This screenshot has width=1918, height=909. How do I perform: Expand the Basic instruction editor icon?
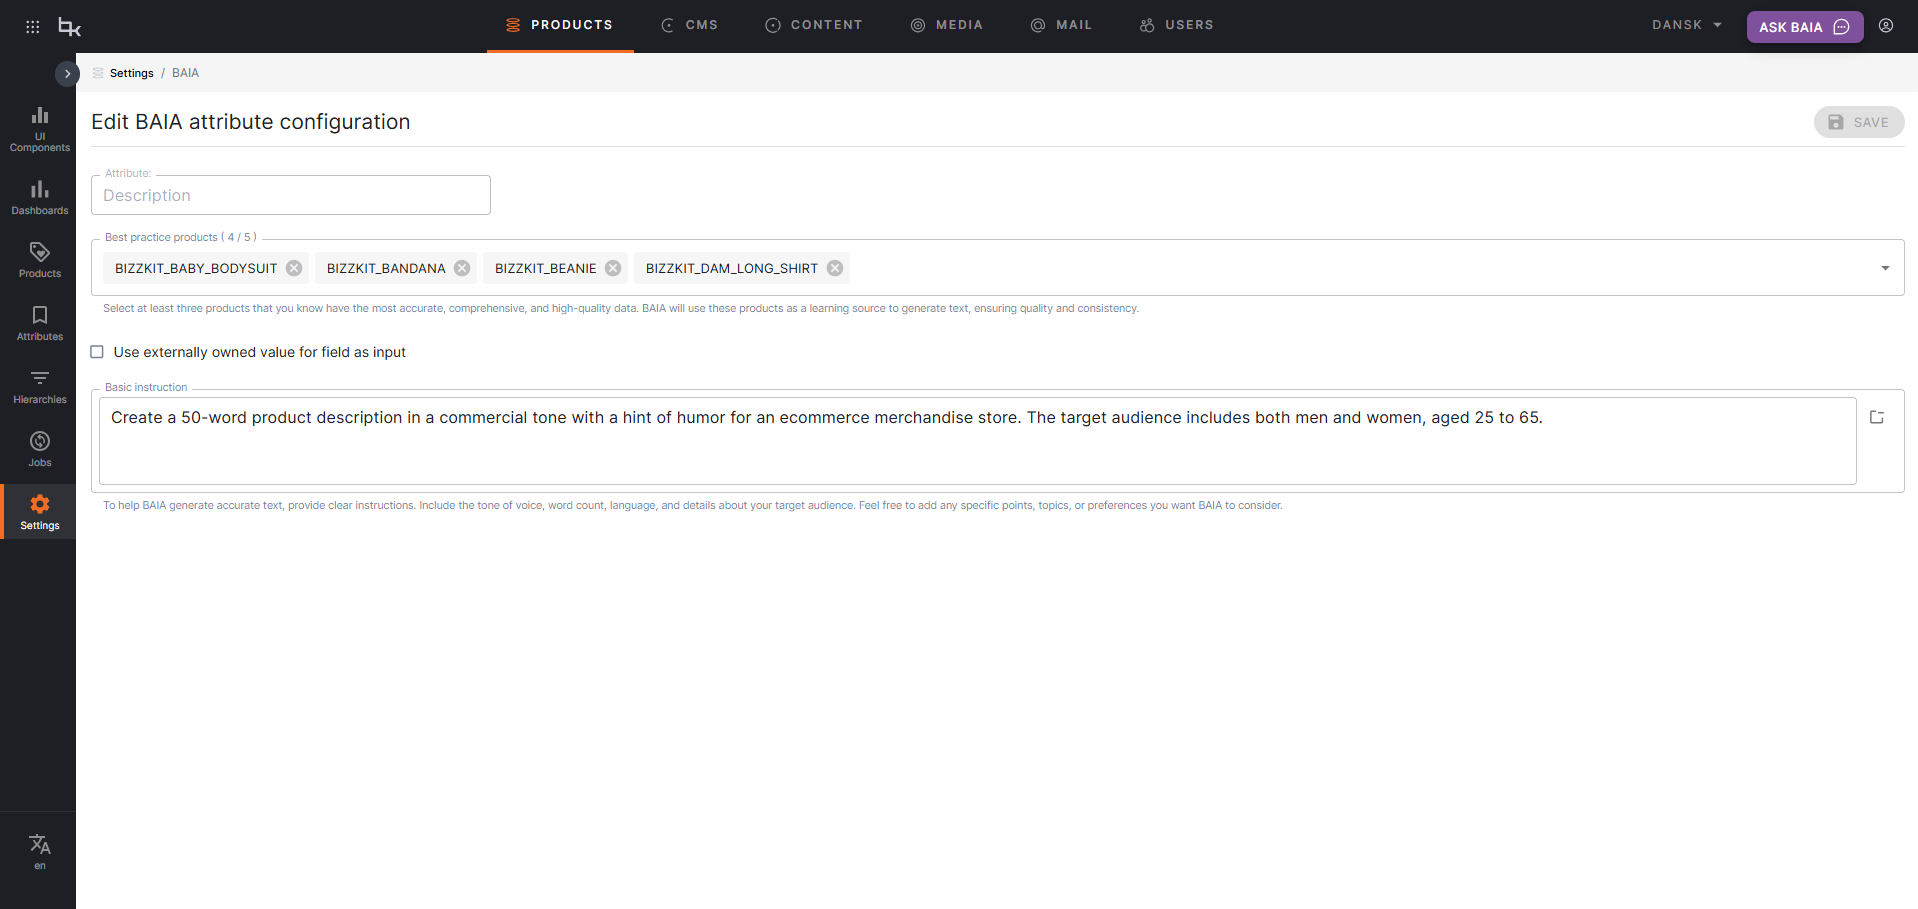[x=1876, y=418]
